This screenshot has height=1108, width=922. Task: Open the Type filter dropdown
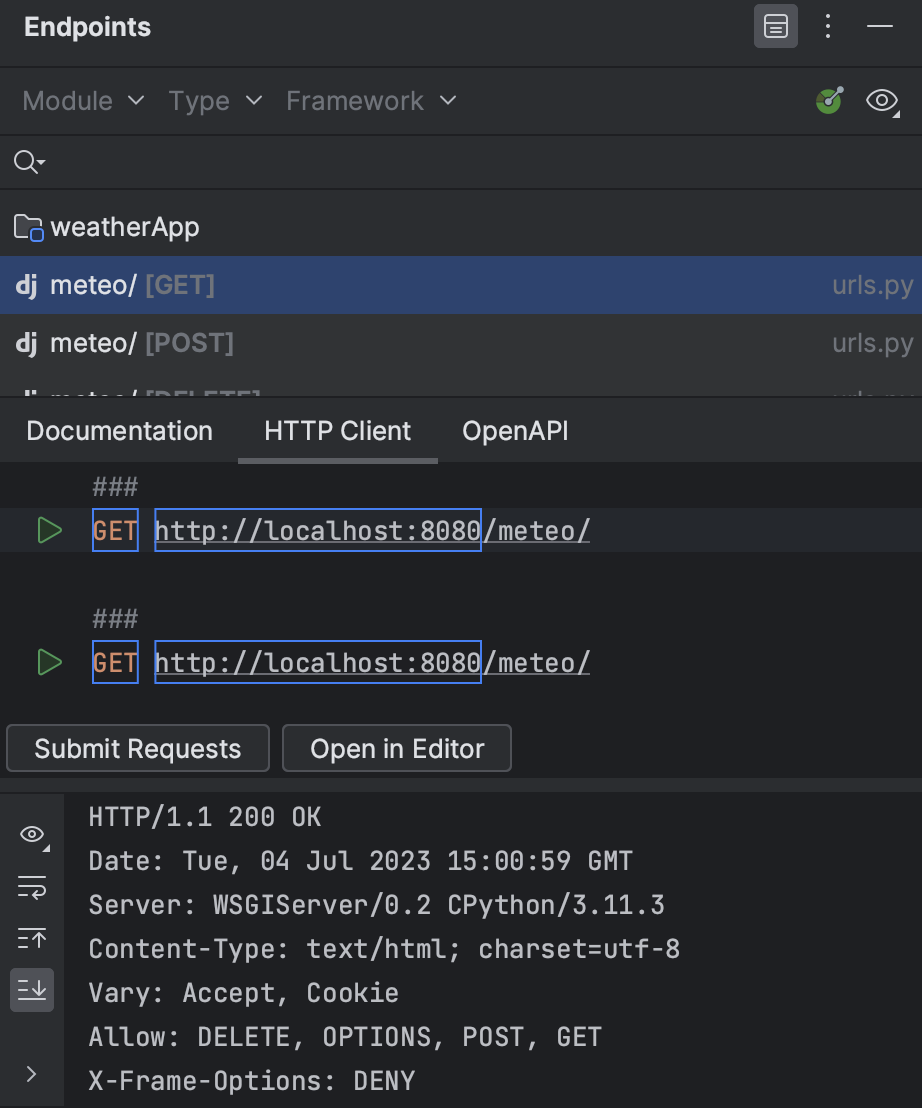coord(215,101)
